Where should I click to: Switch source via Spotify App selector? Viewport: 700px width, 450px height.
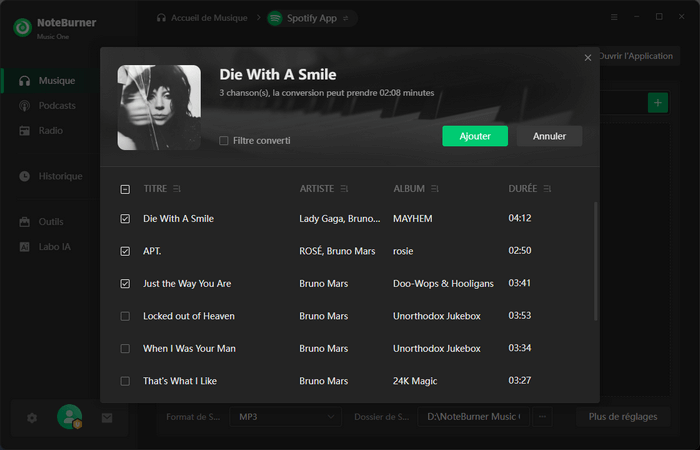310,18
